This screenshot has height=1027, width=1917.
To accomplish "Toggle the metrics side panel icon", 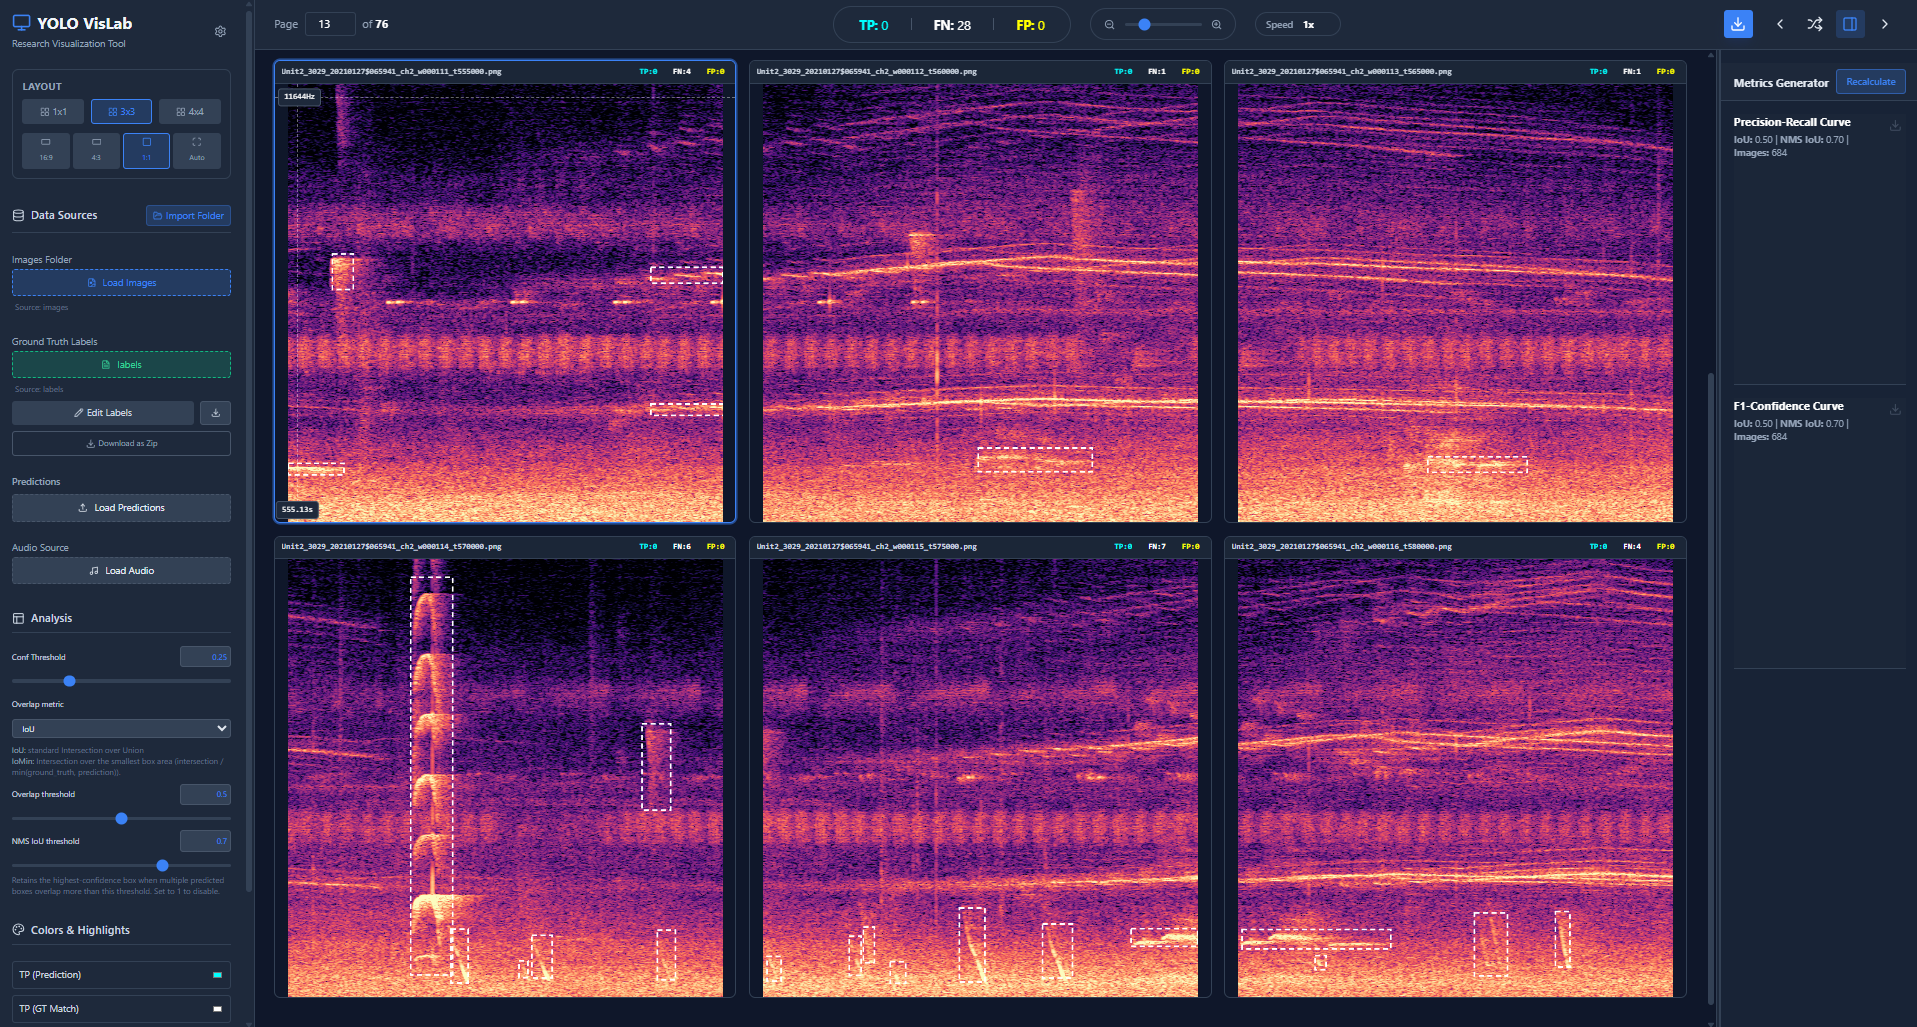I will click(1850, 24).
